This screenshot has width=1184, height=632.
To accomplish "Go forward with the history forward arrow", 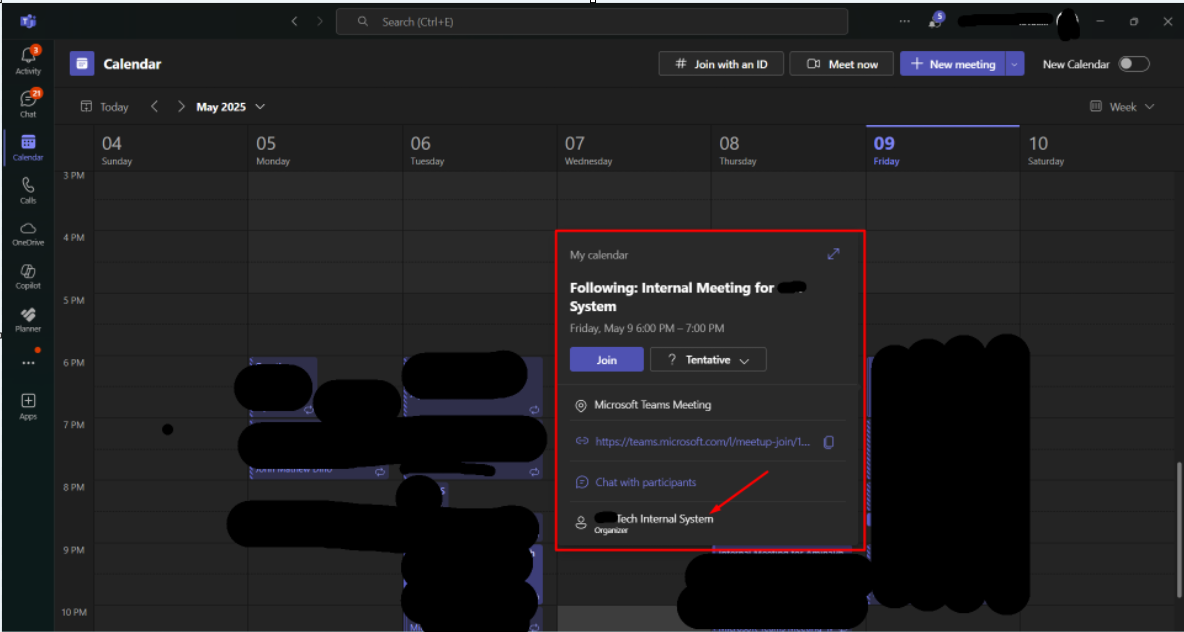I will pos(319,22).
